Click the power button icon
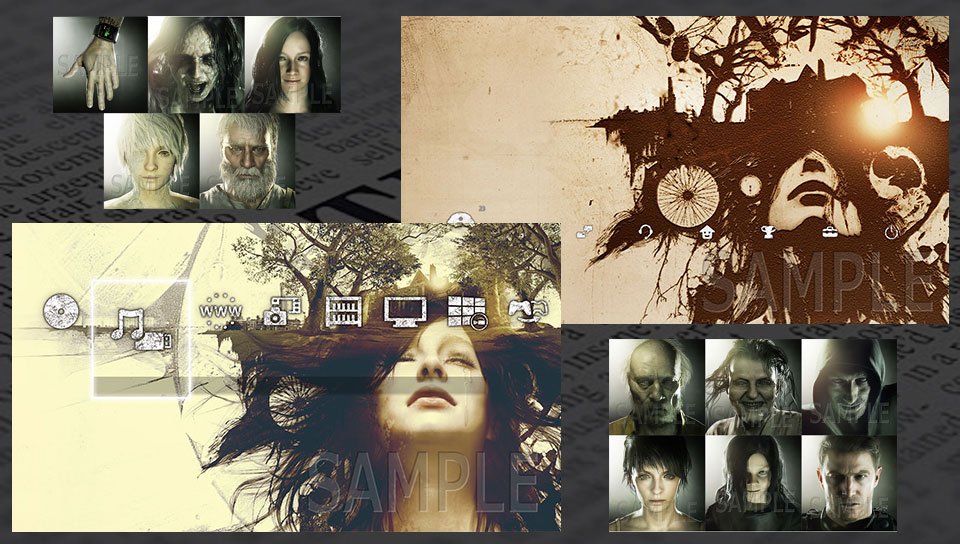The width and height of the screenshot is (960, 544). pos(891,232)
